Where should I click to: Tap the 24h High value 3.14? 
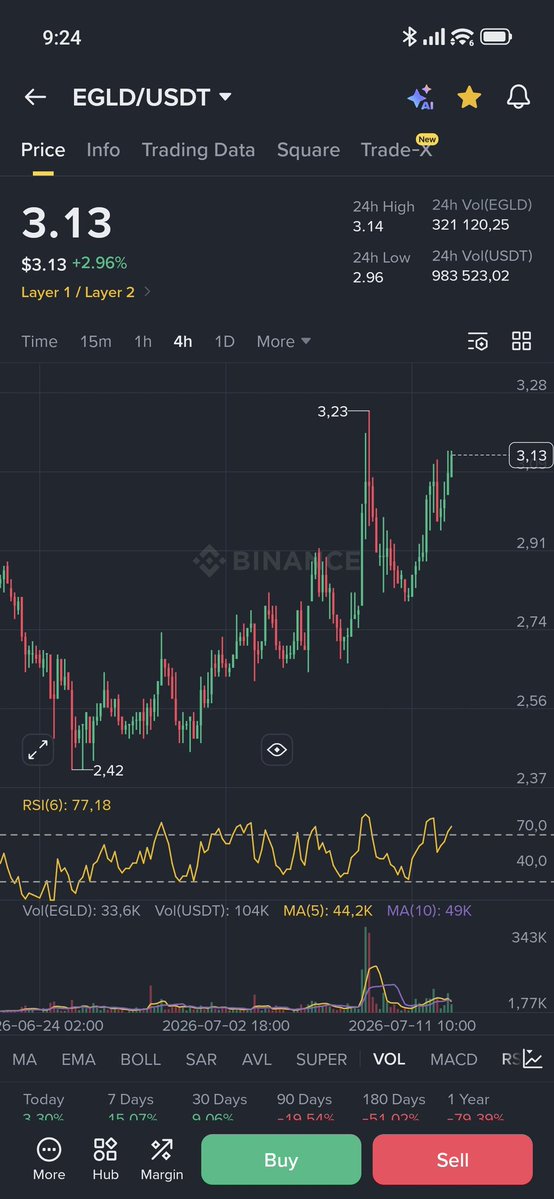point(368,226)
